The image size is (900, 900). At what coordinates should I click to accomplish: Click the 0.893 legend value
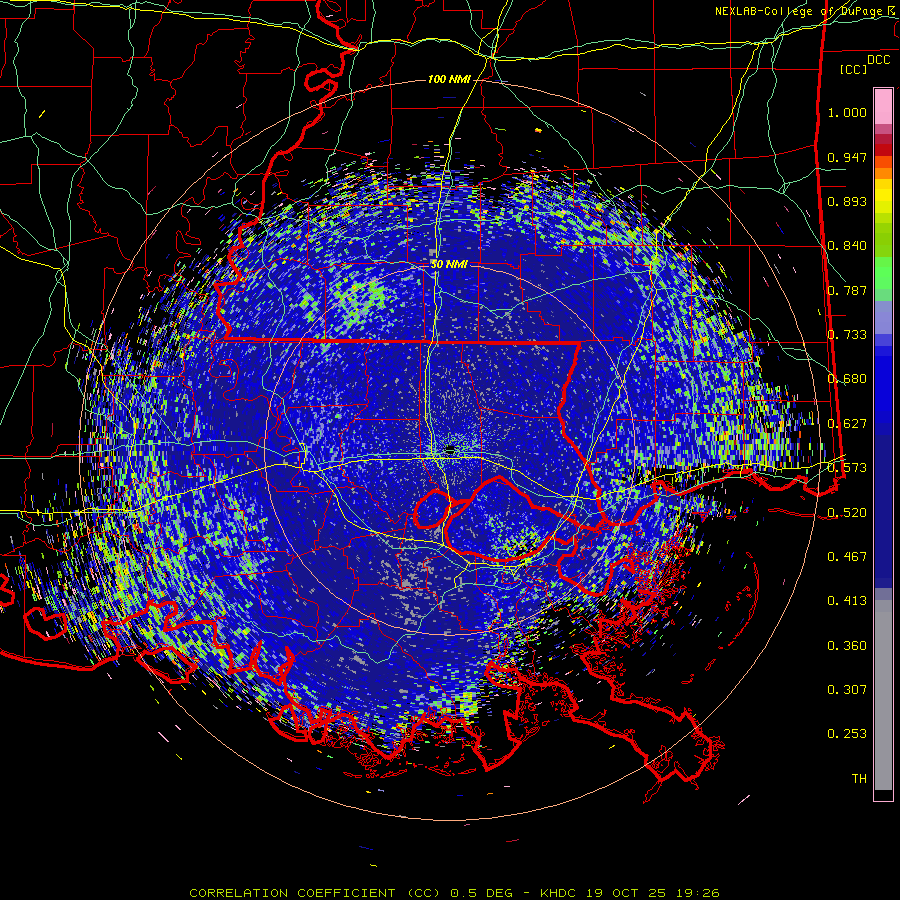[847, 201]
